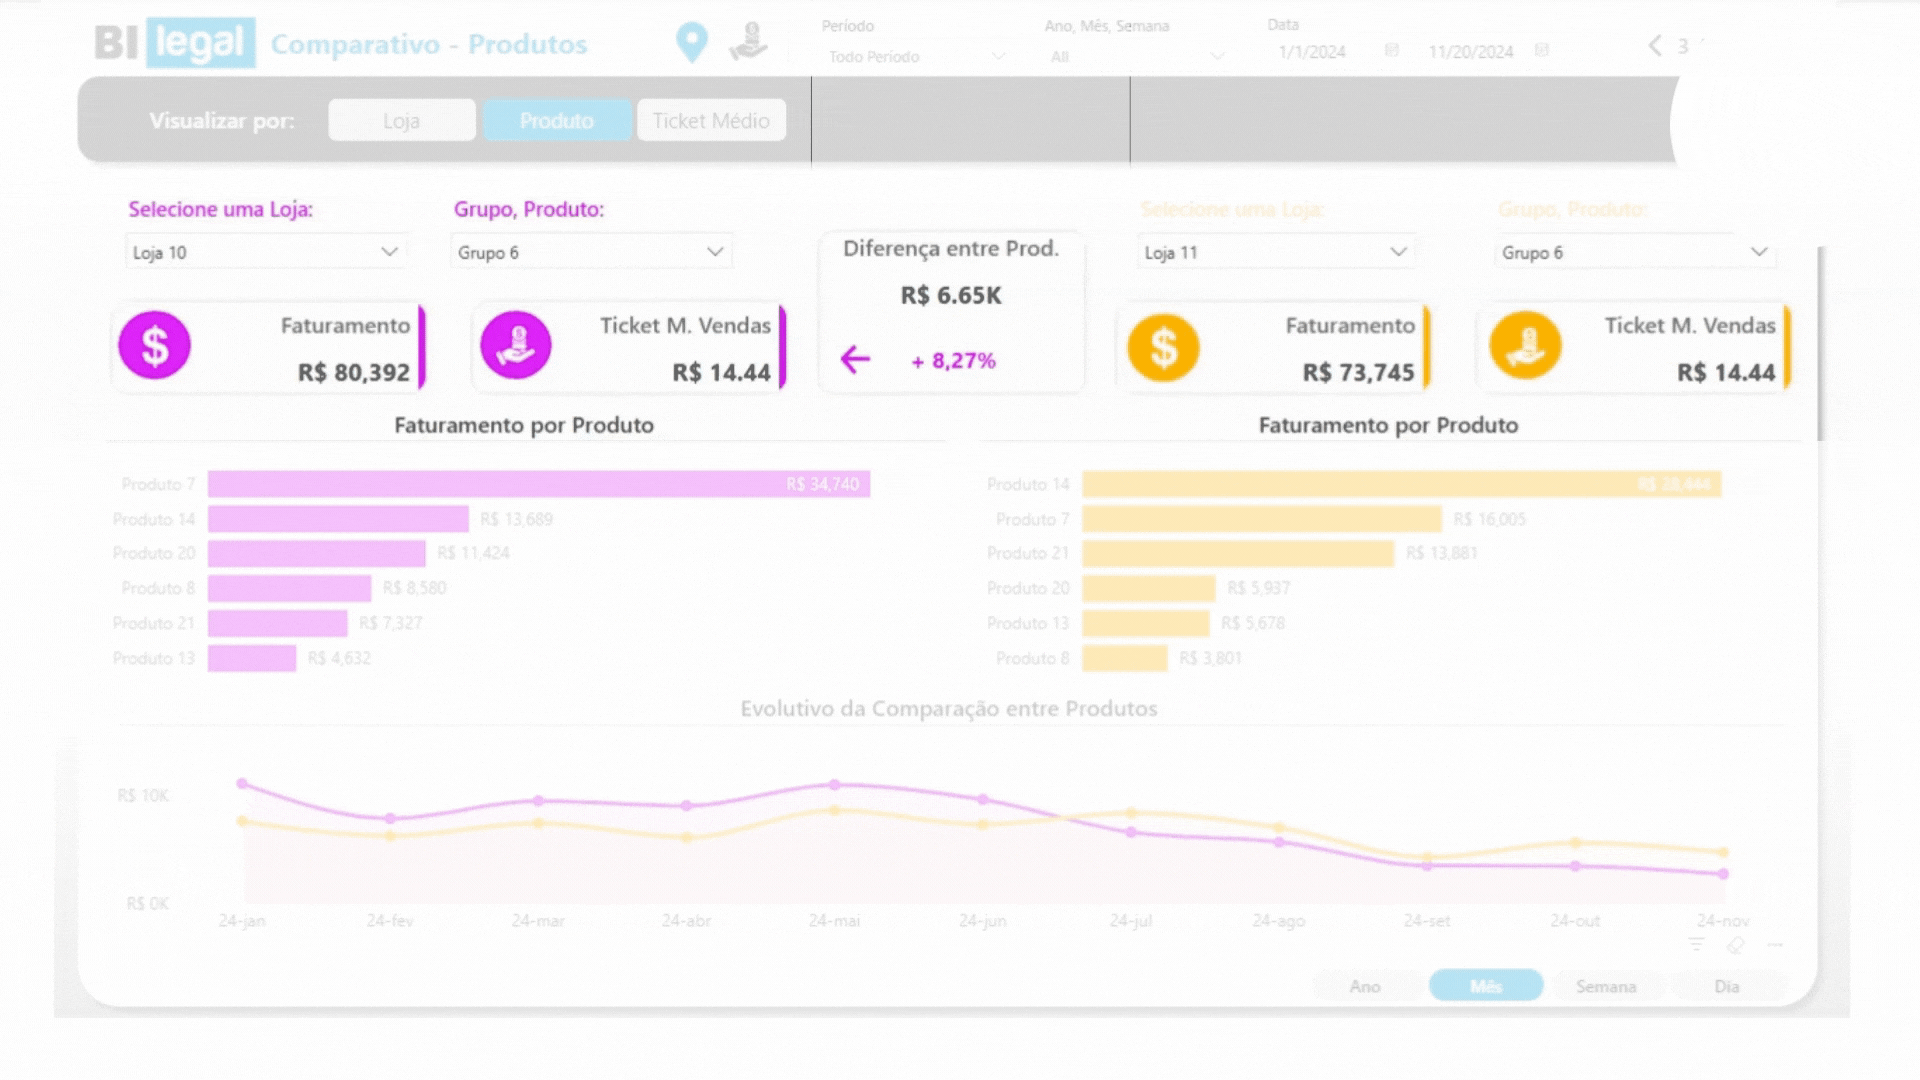The width and height of the screenshot is (1920, 1080).
Task: Click the 1/1/2024 start date field
Action: (x=1312, y=52)
